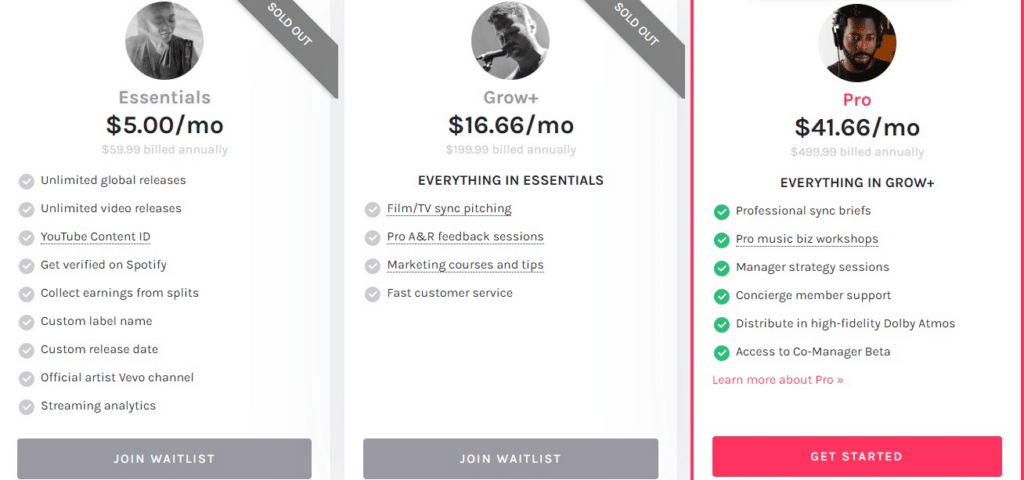Screen dimensions: 1024x480
Task: Click the green checkmark beside Access to Co-Manager Beta
Action: 721,353
